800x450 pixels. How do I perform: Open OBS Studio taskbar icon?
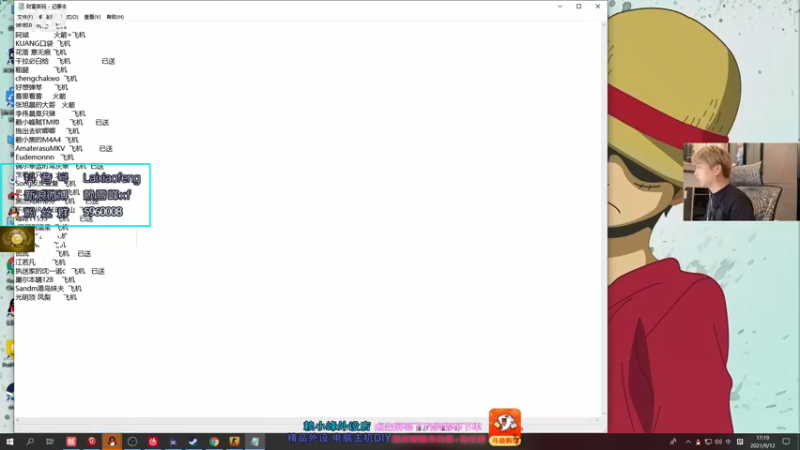pyautogui.click(x=132, y=441)
